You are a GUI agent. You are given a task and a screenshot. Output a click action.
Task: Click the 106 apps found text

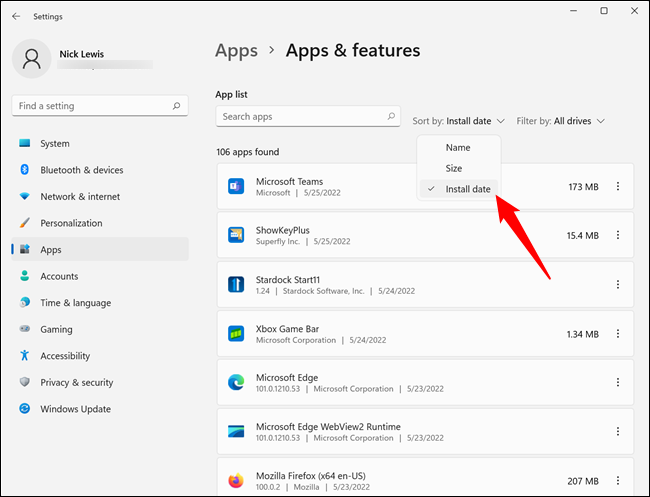click(x=247, y=152)
